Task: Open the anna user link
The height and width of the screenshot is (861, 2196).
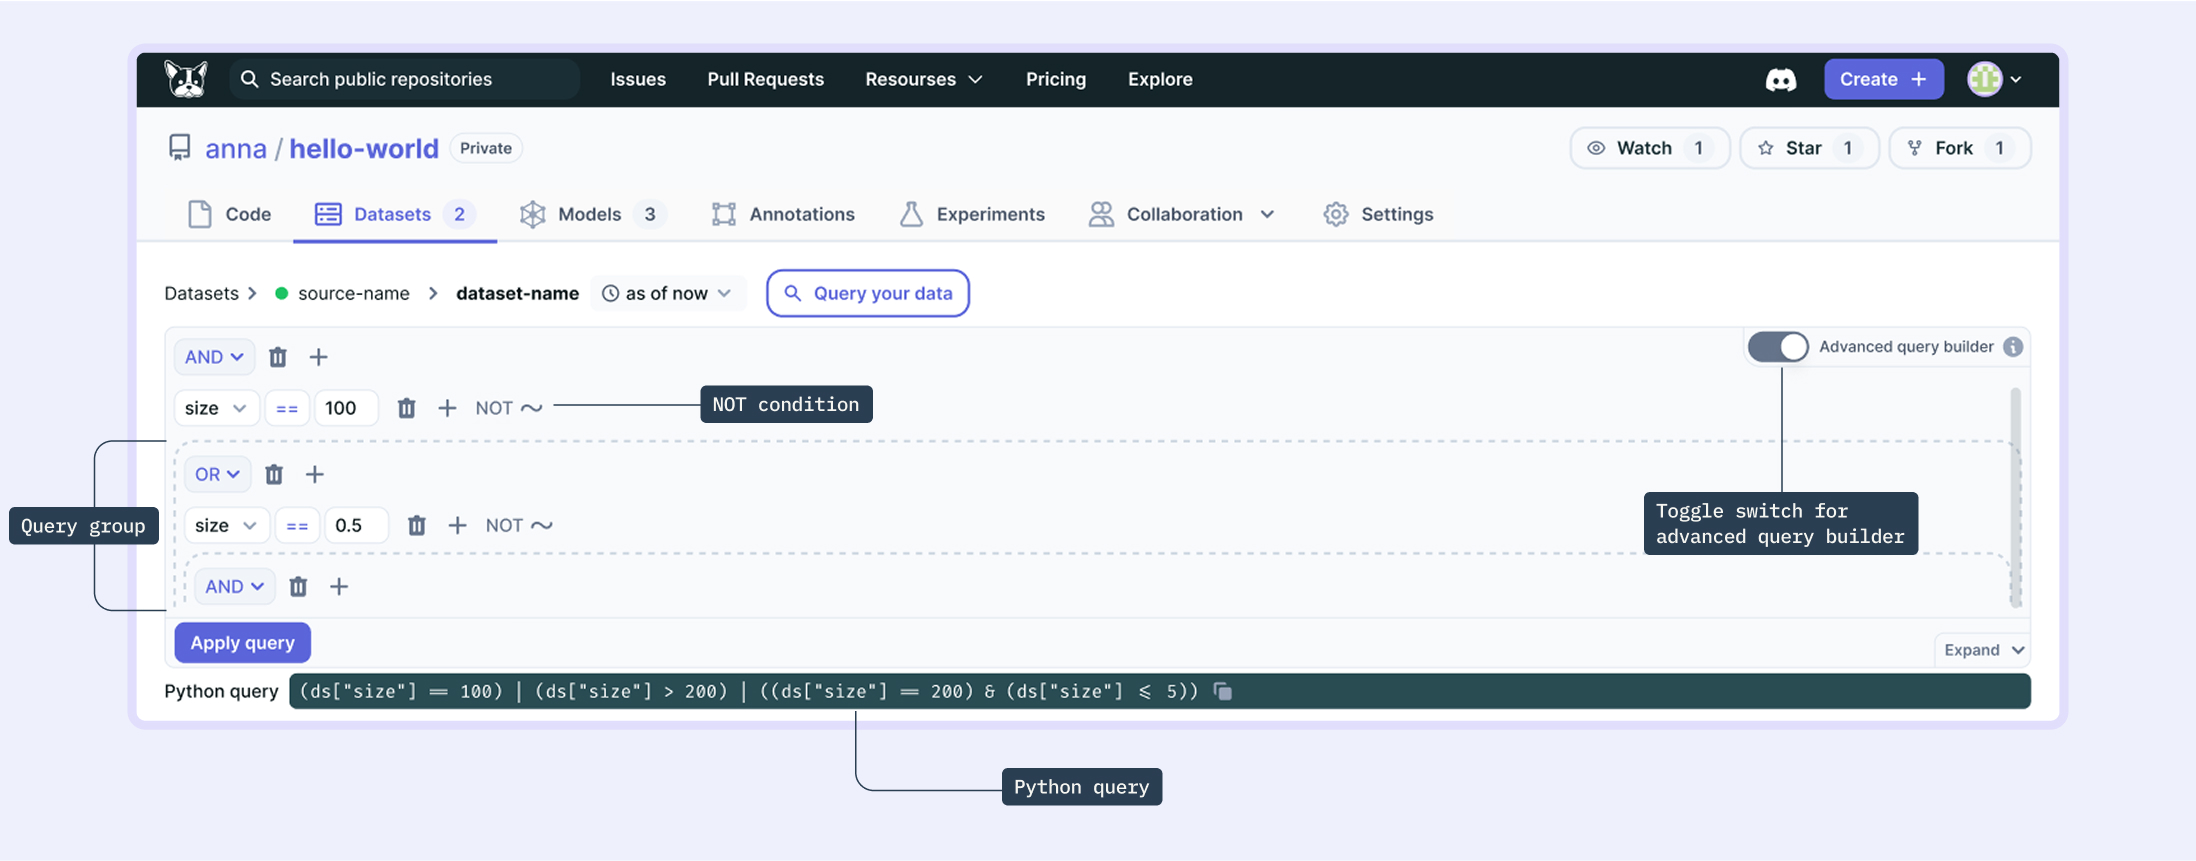Action: pyautogui.click(x=236, y=148)
